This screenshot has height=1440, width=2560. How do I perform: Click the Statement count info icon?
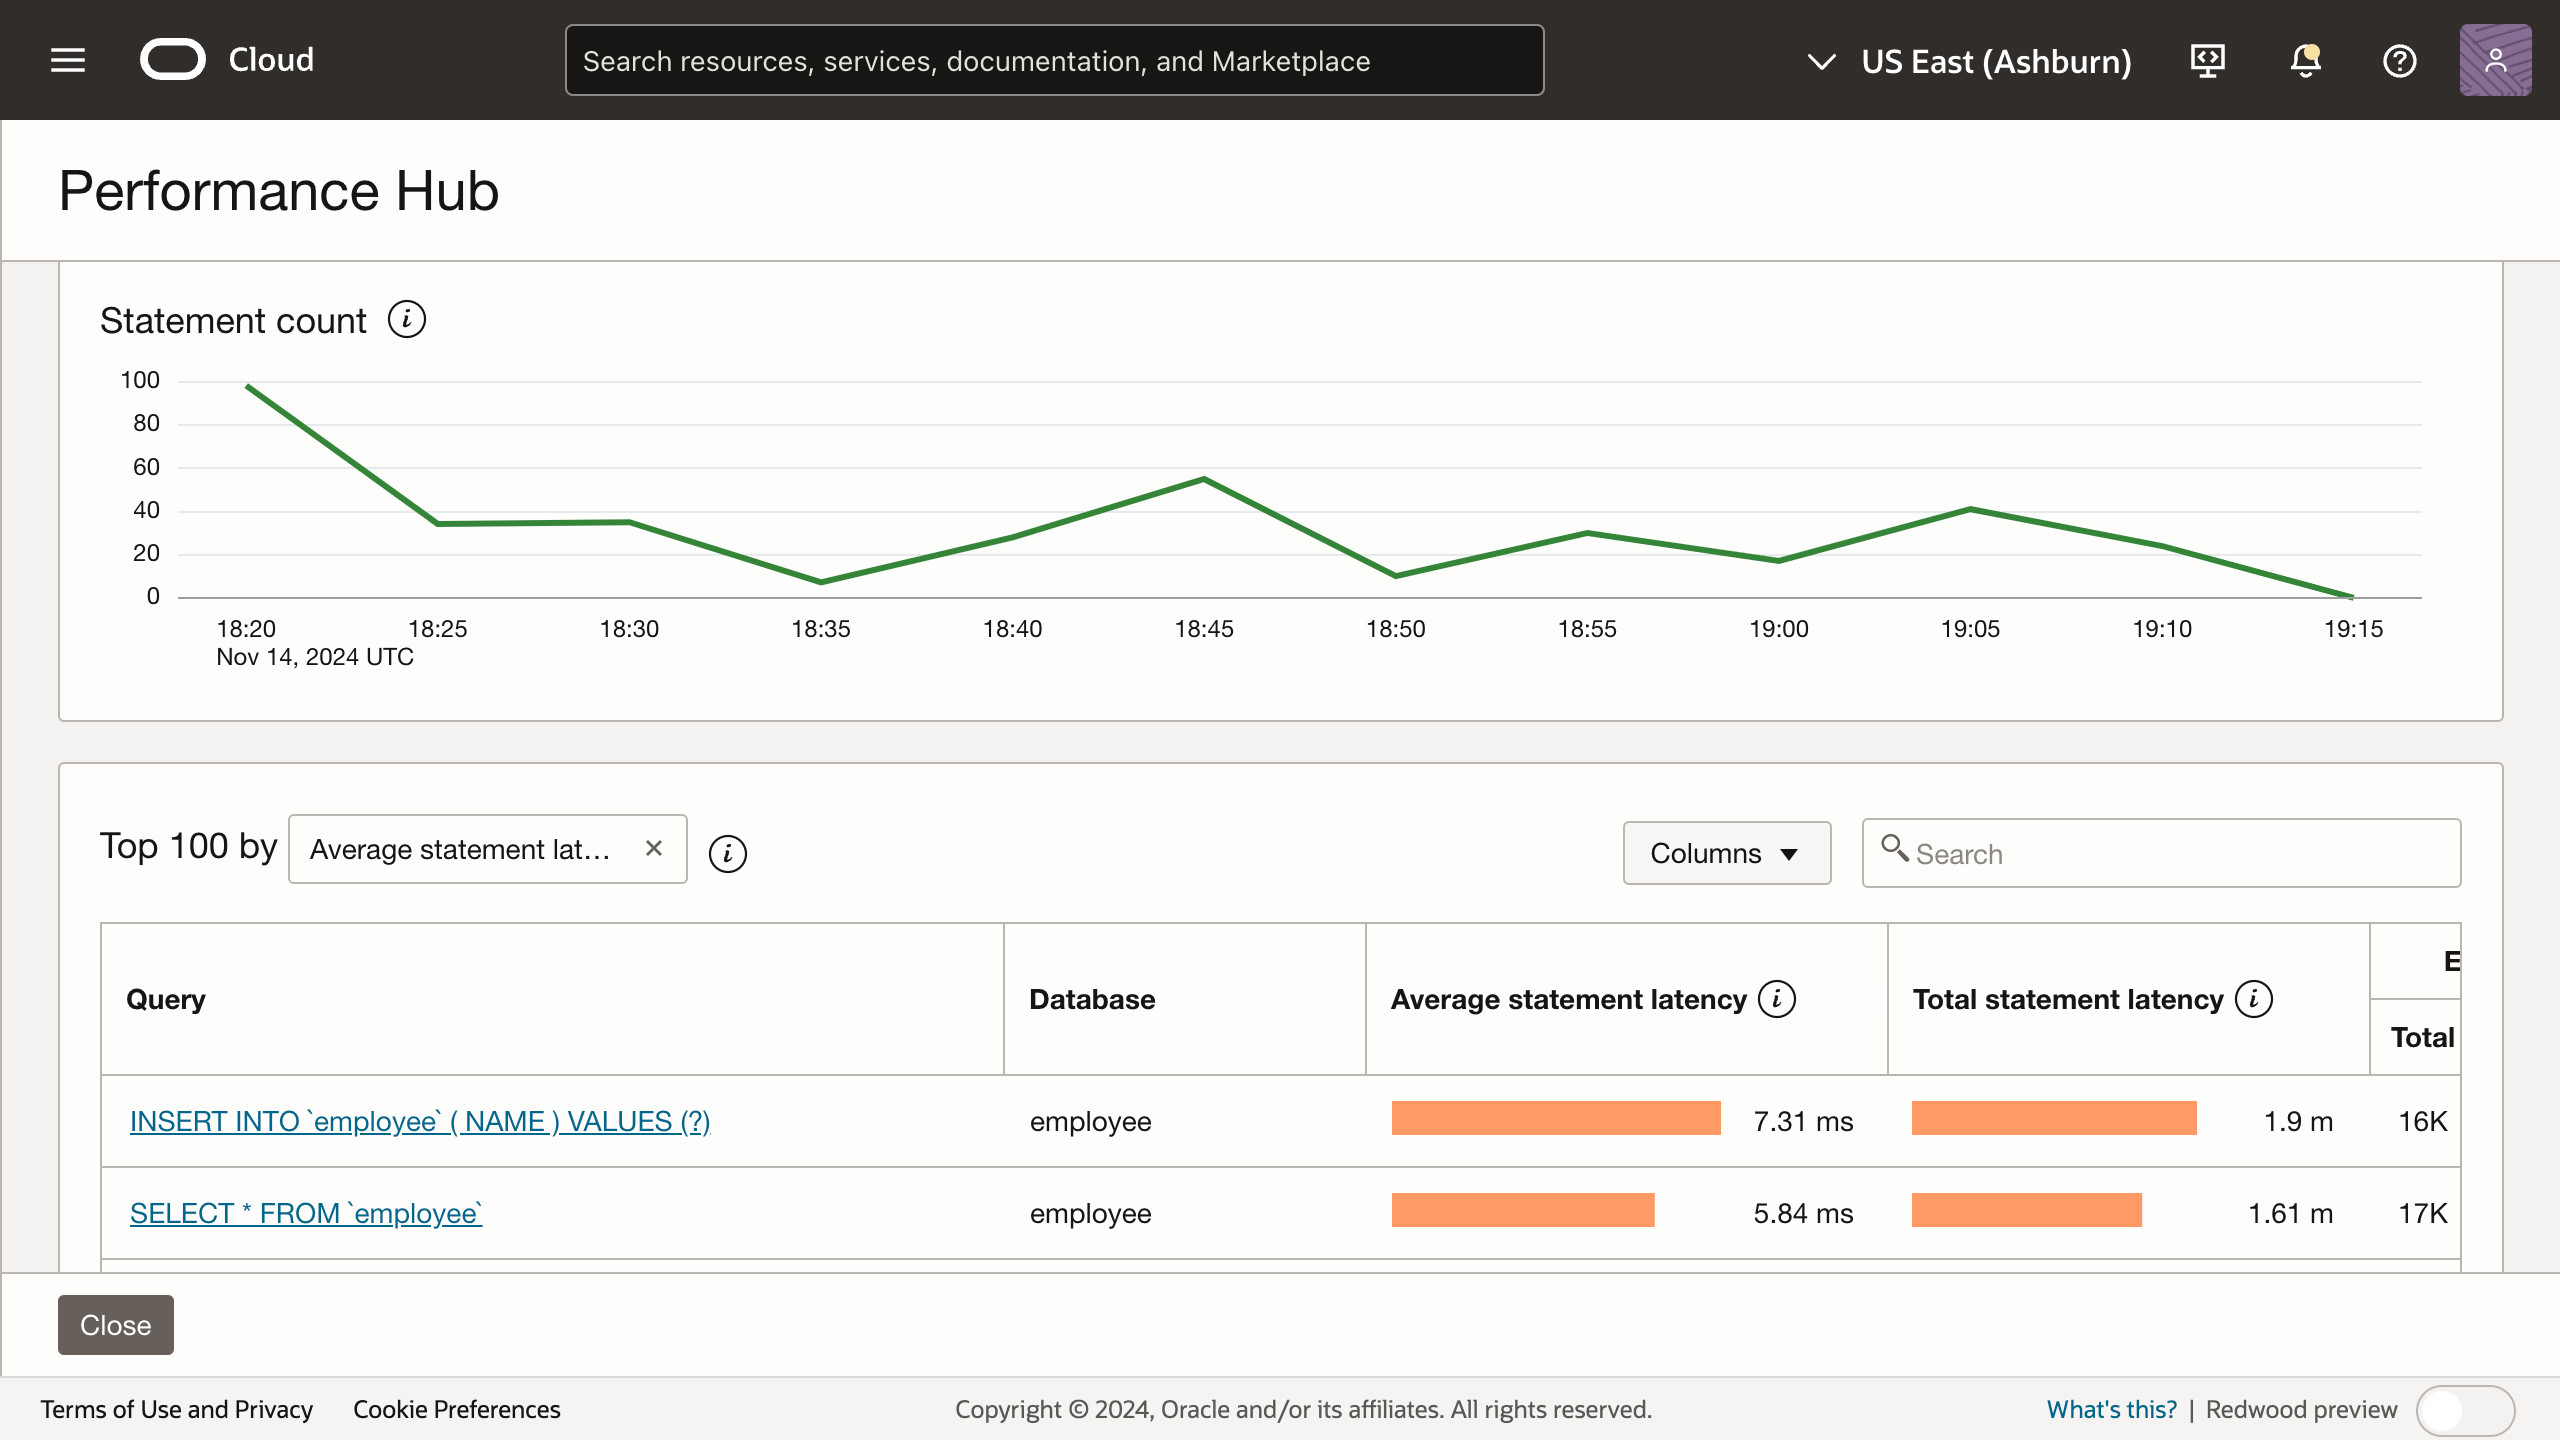[406, 319]
